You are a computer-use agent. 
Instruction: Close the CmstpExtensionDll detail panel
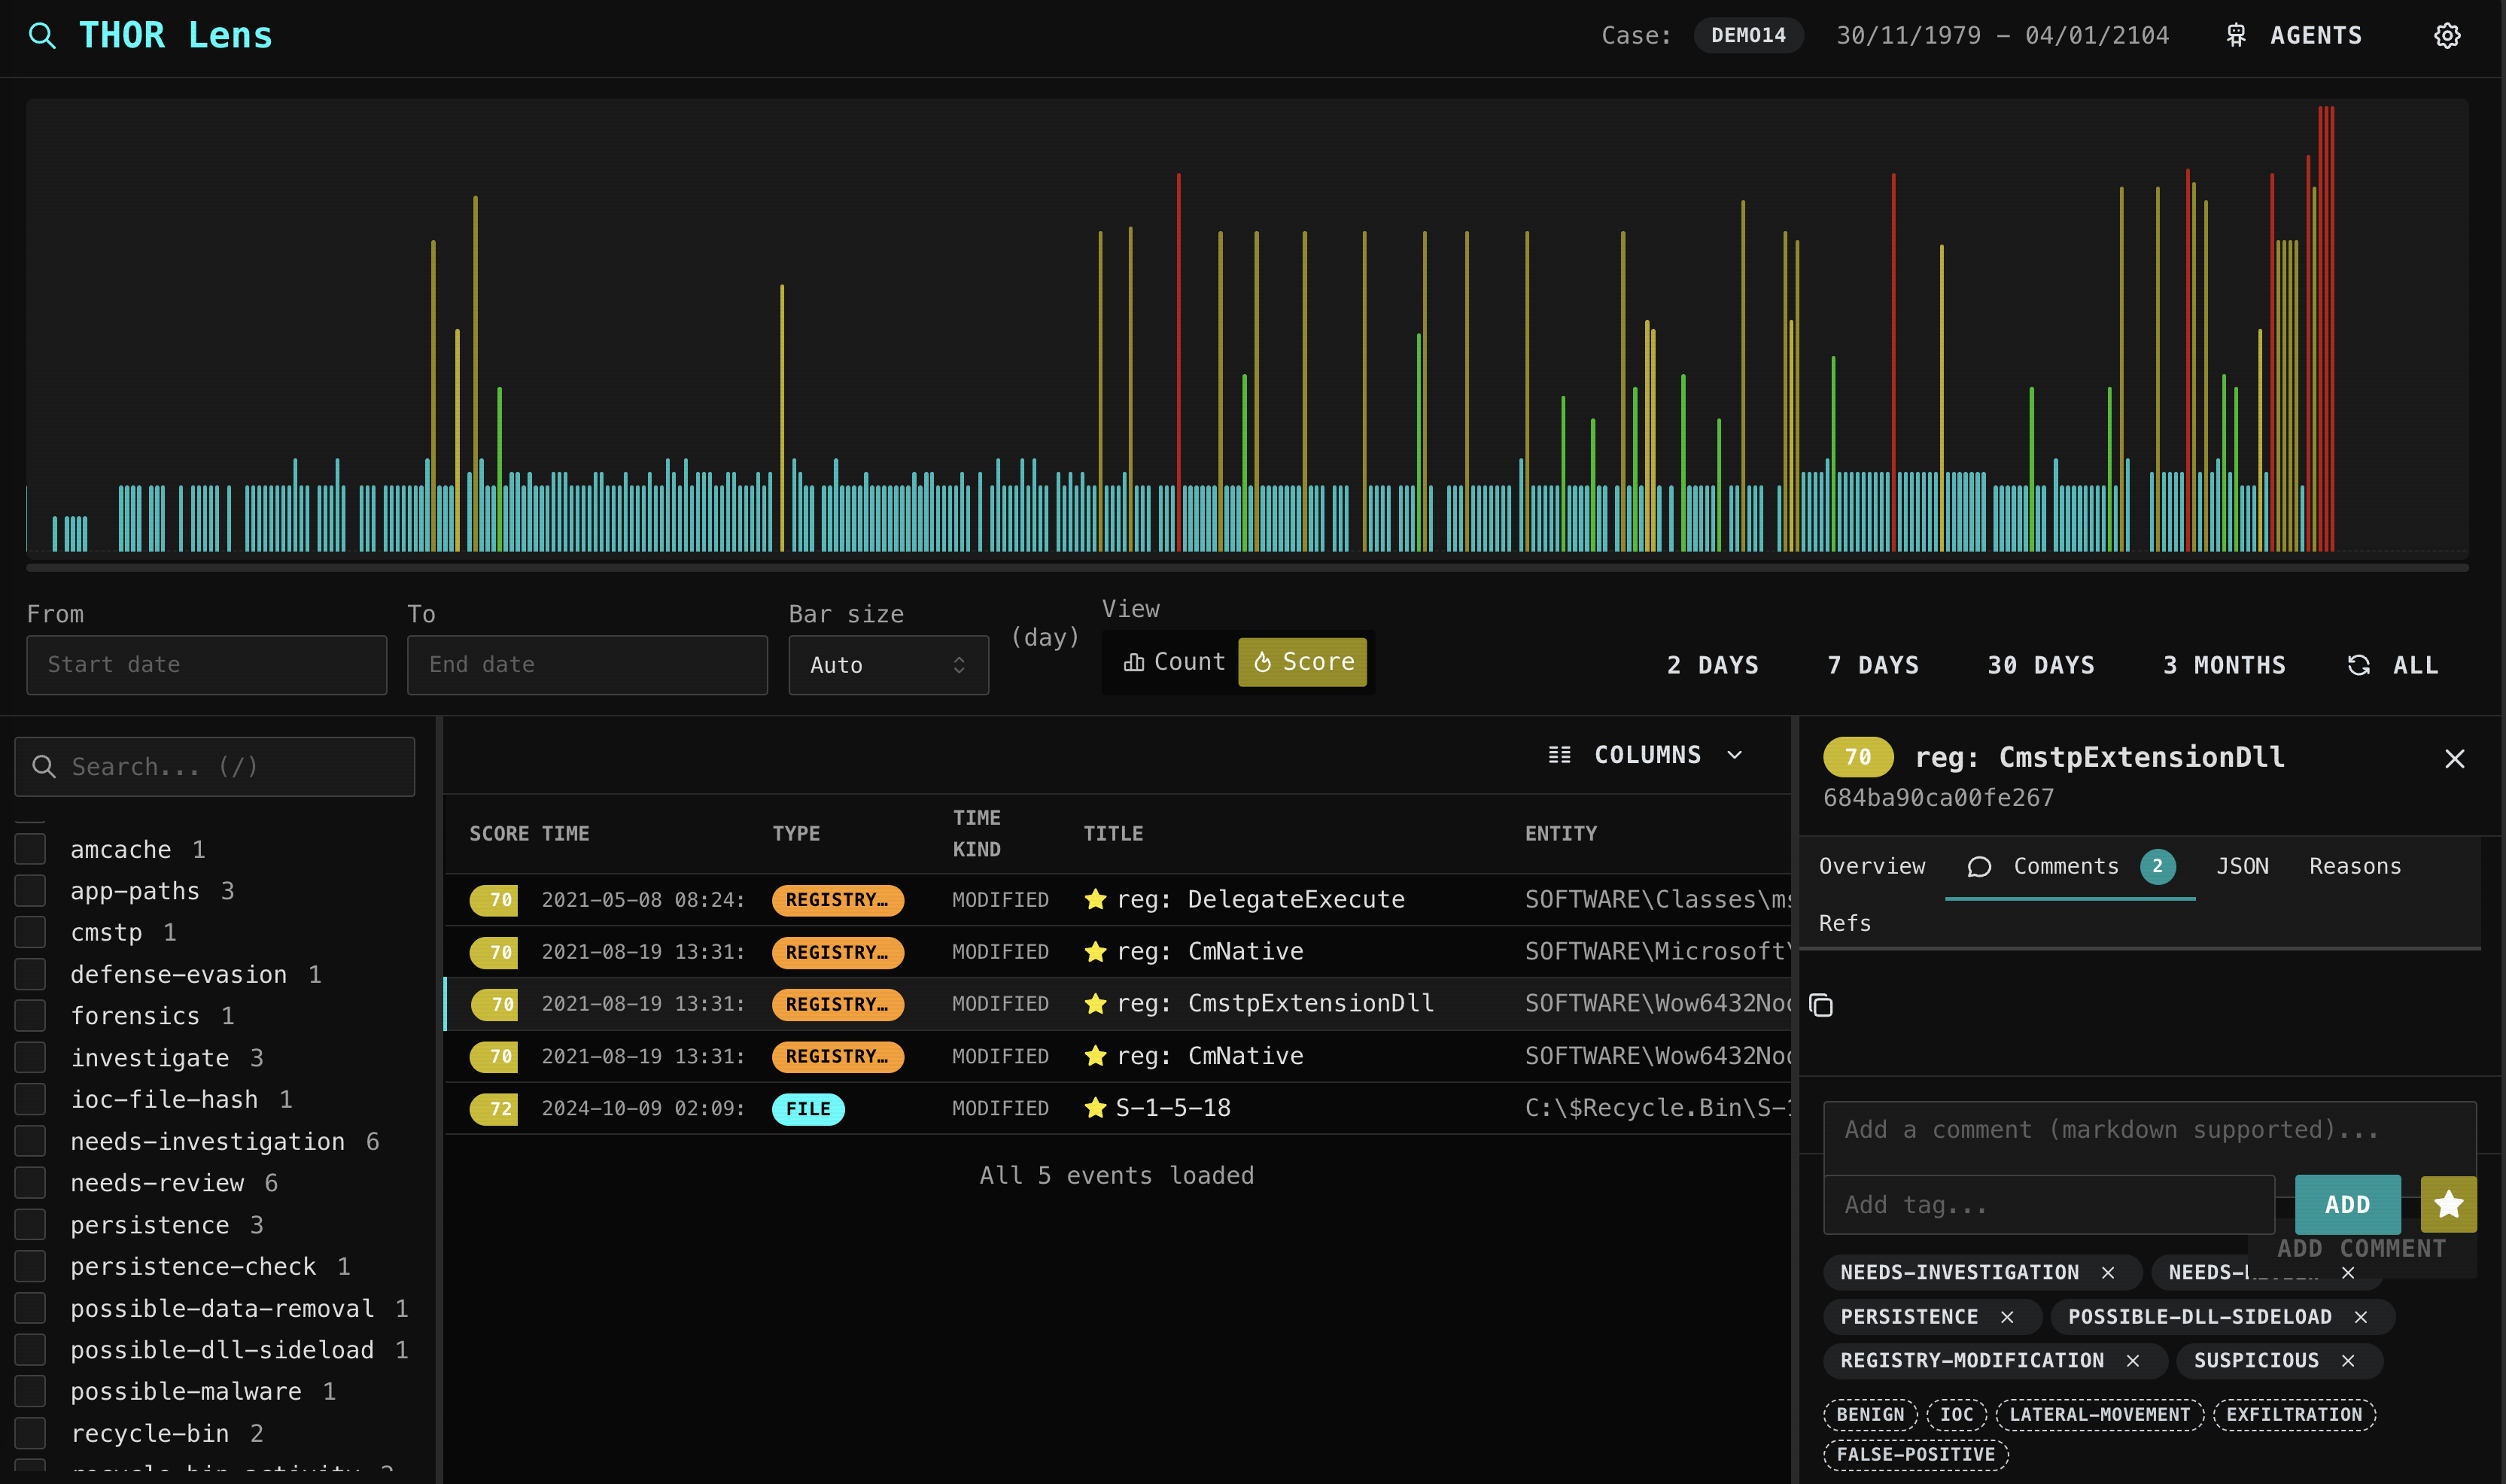coord(2454,759)
